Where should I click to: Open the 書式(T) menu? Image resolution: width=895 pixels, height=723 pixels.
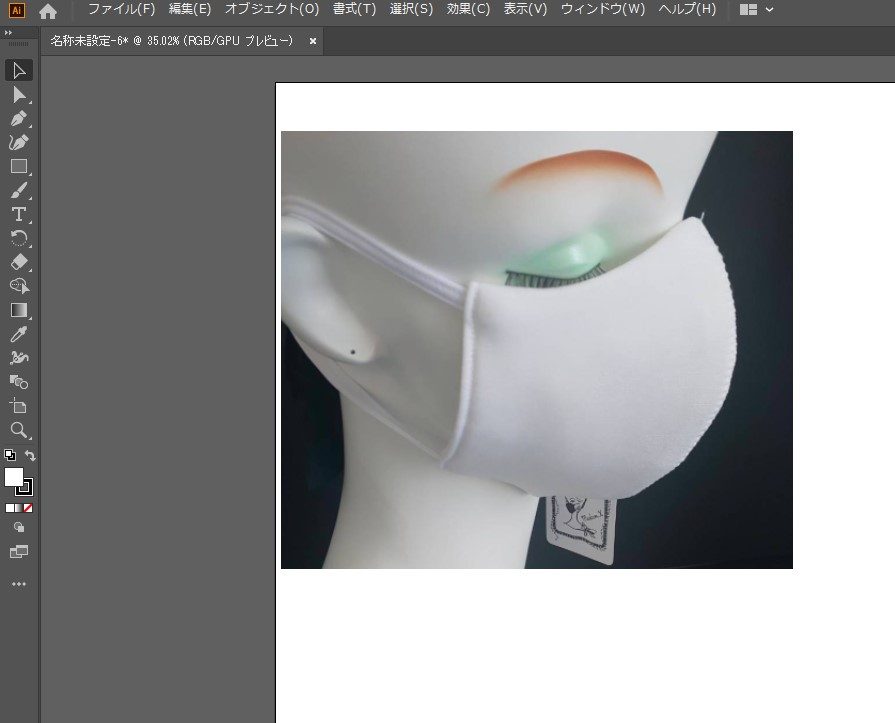(x=354, y=9)
